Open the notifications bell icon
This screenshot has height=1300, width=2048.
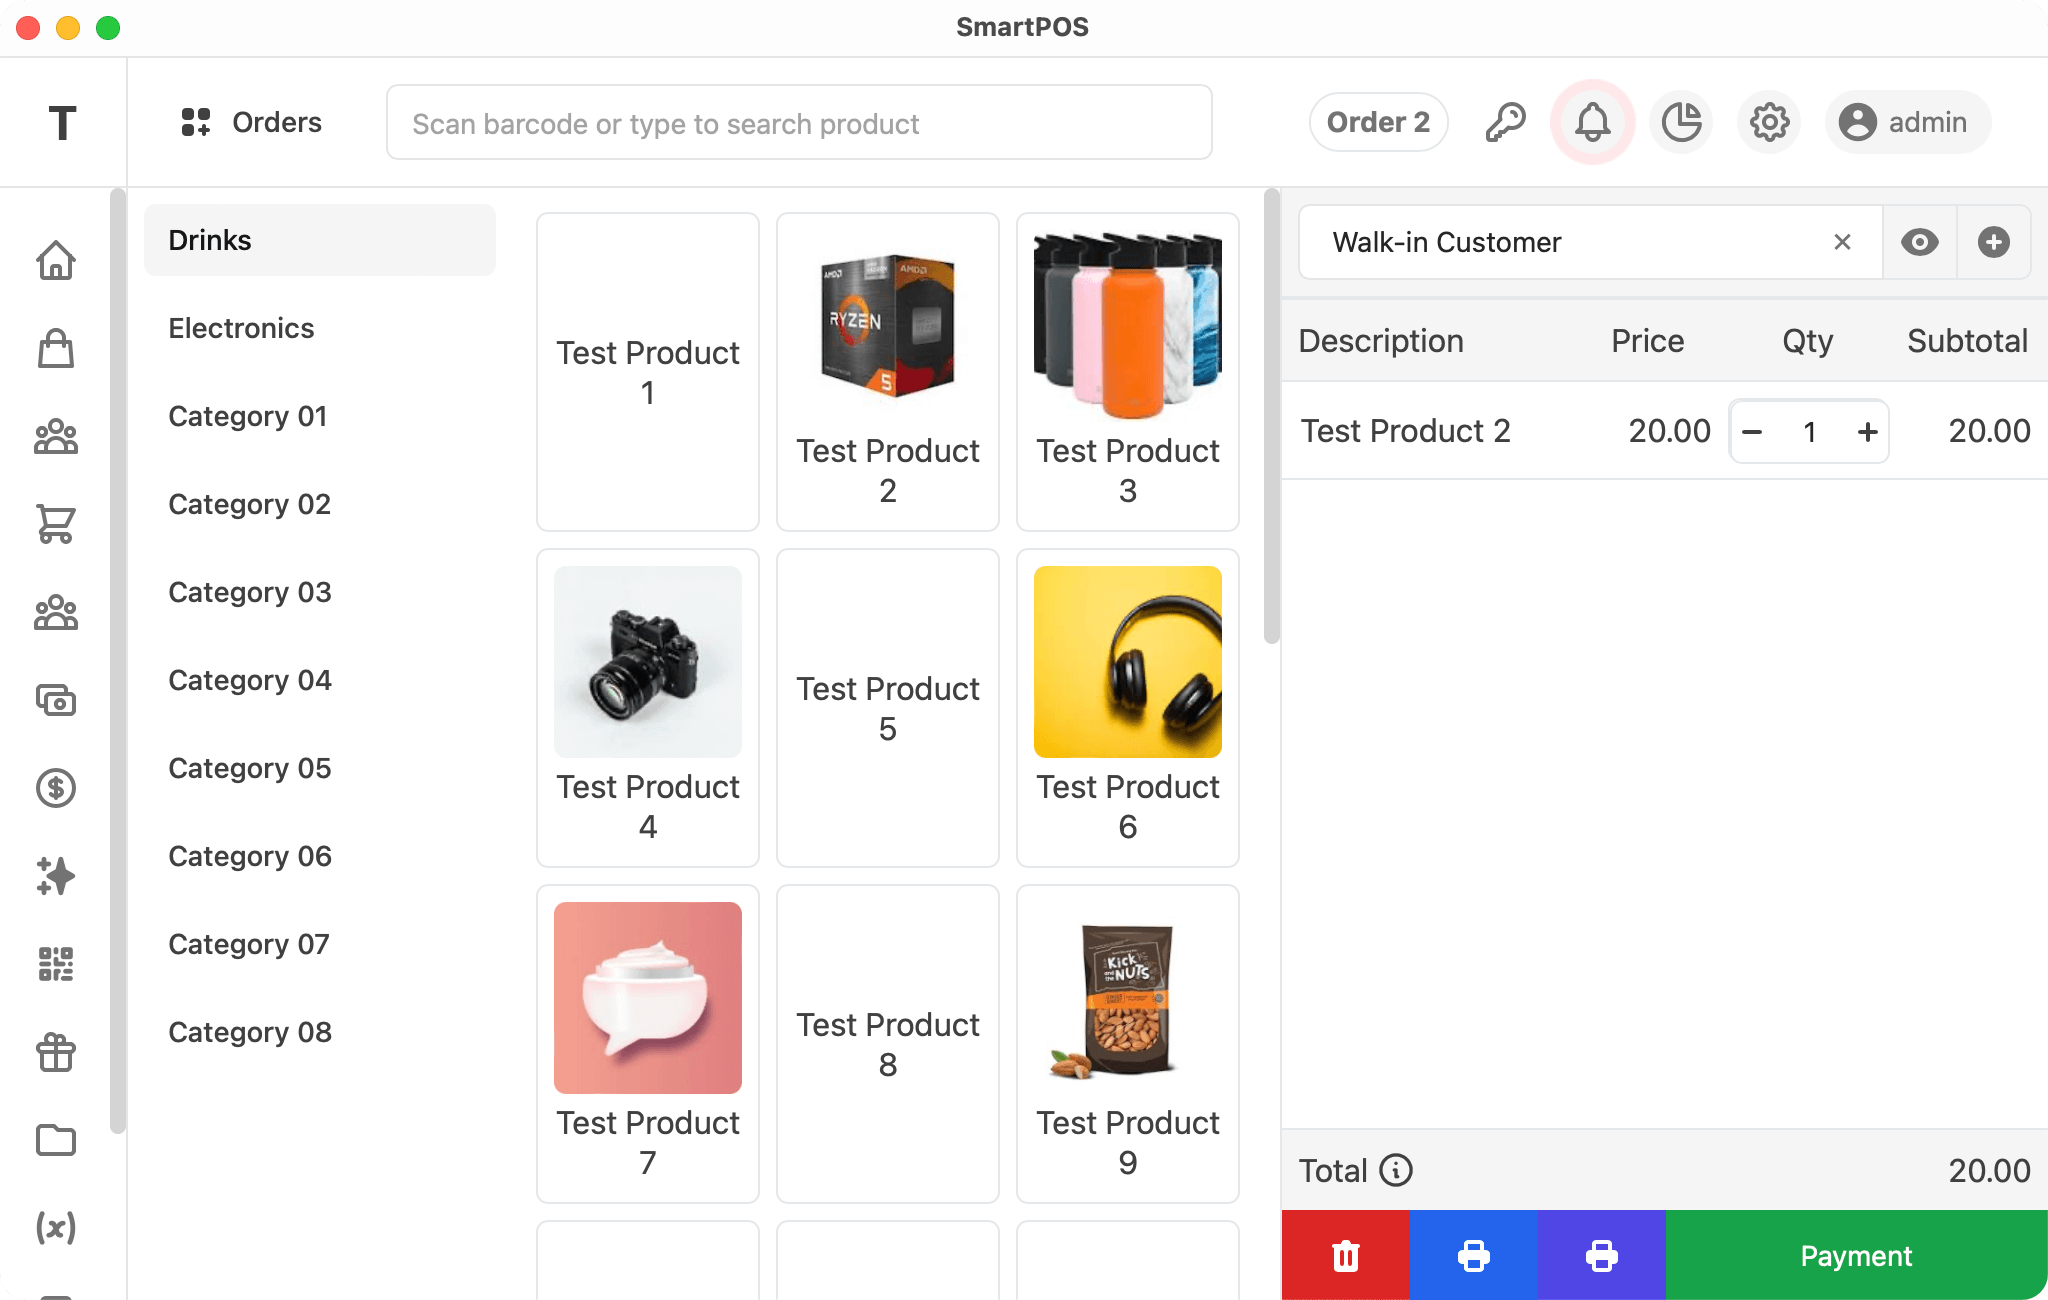[x=1592, y=122]
